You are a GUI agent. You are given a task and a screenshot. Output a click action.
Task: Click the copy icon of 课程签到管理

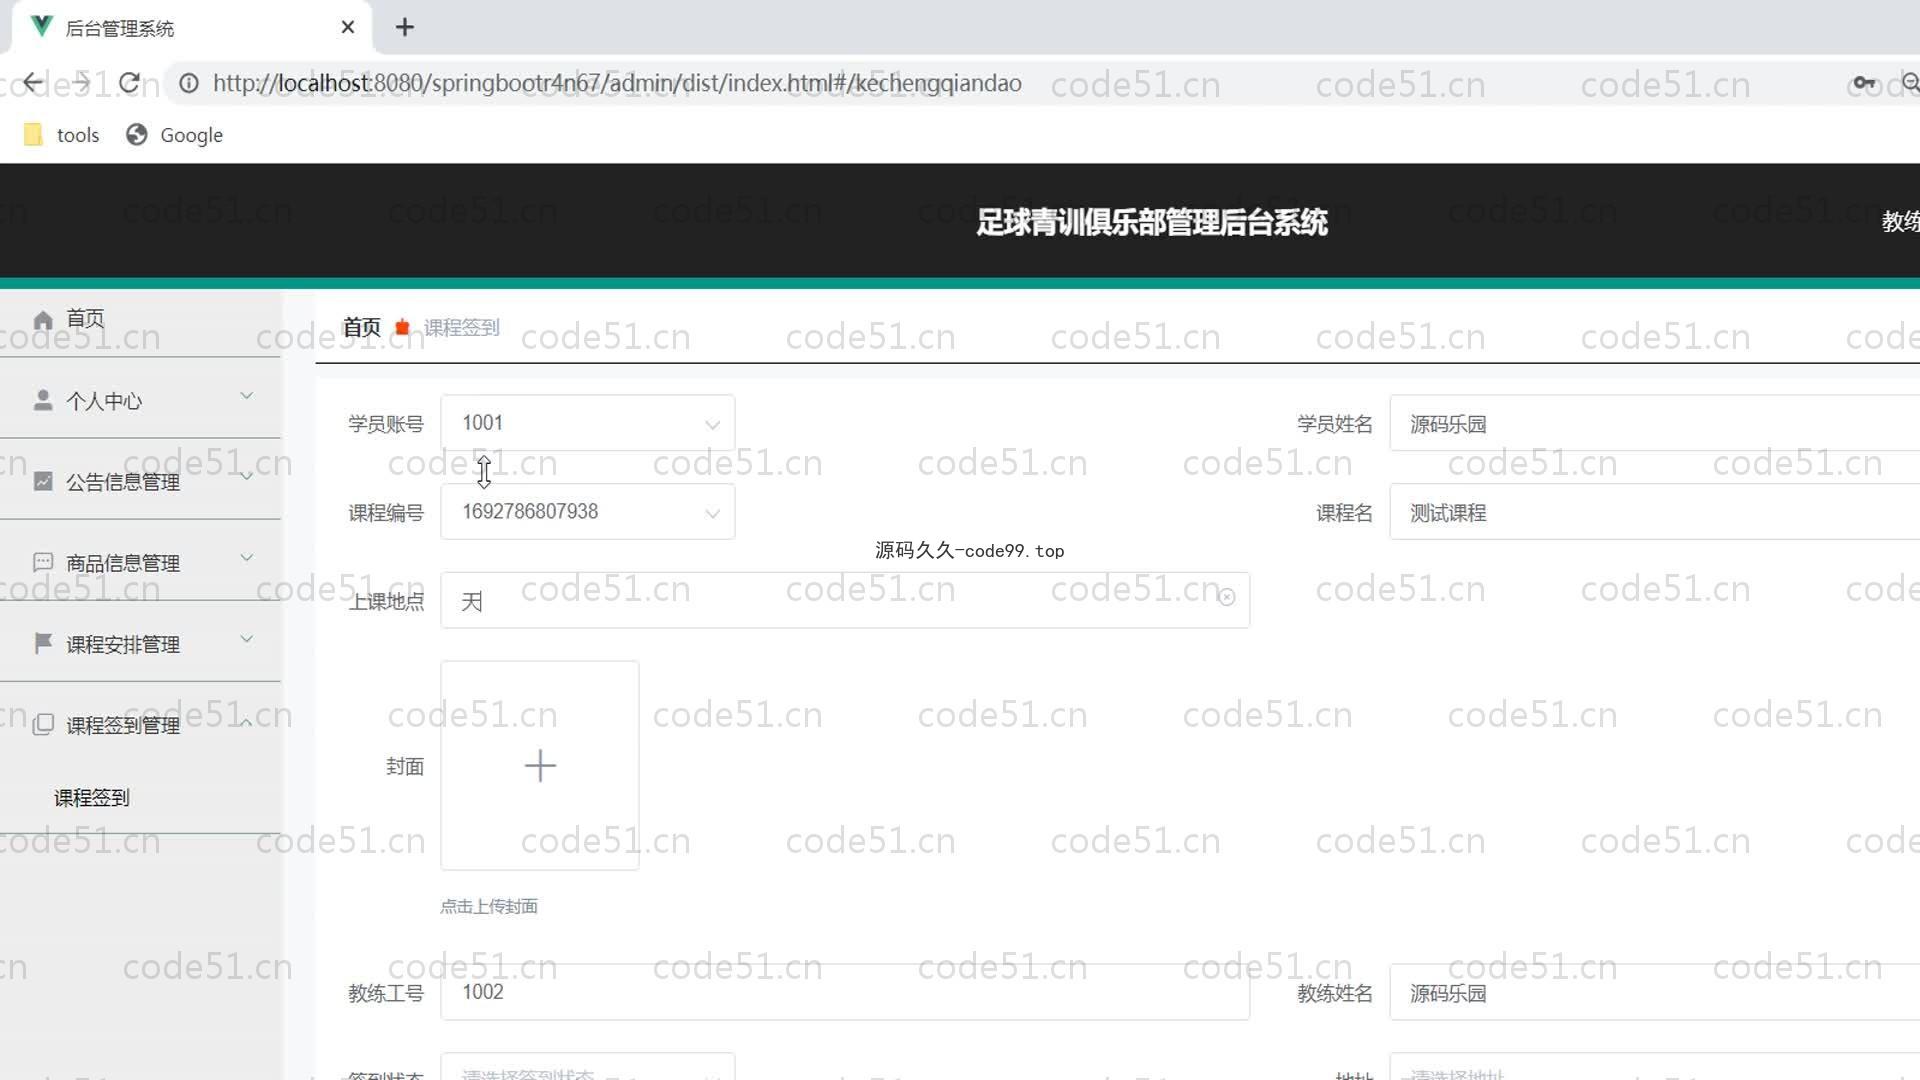[x=43, y=725]
